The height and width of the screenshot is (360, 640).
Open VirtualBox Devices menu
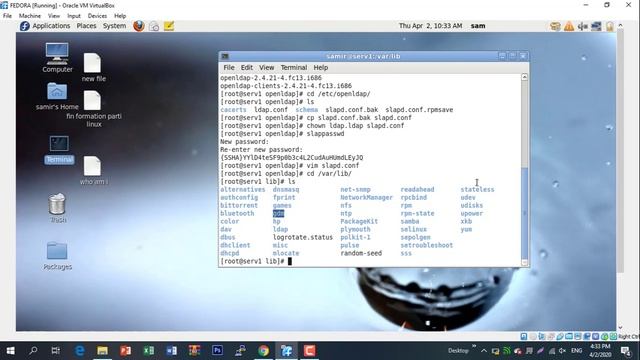(x=97, y=16)
